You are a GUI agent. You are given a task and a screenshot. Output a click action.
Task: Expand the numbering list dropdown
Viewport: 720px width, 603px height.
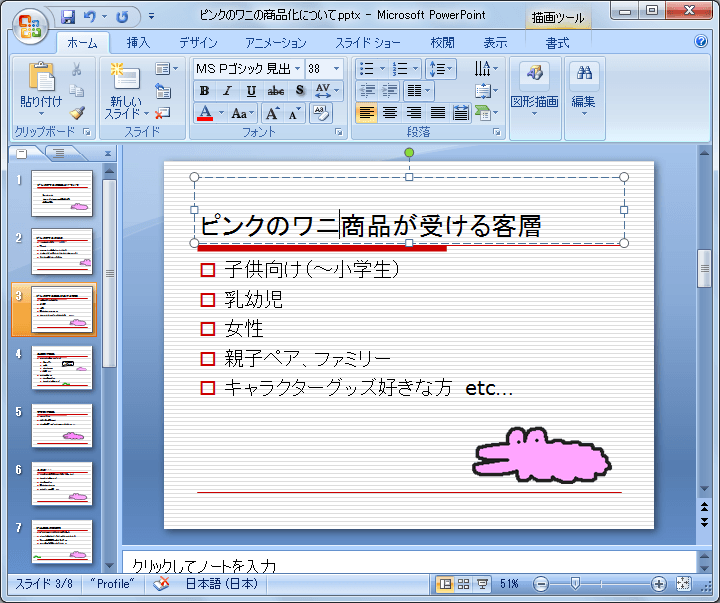[416, 69]
